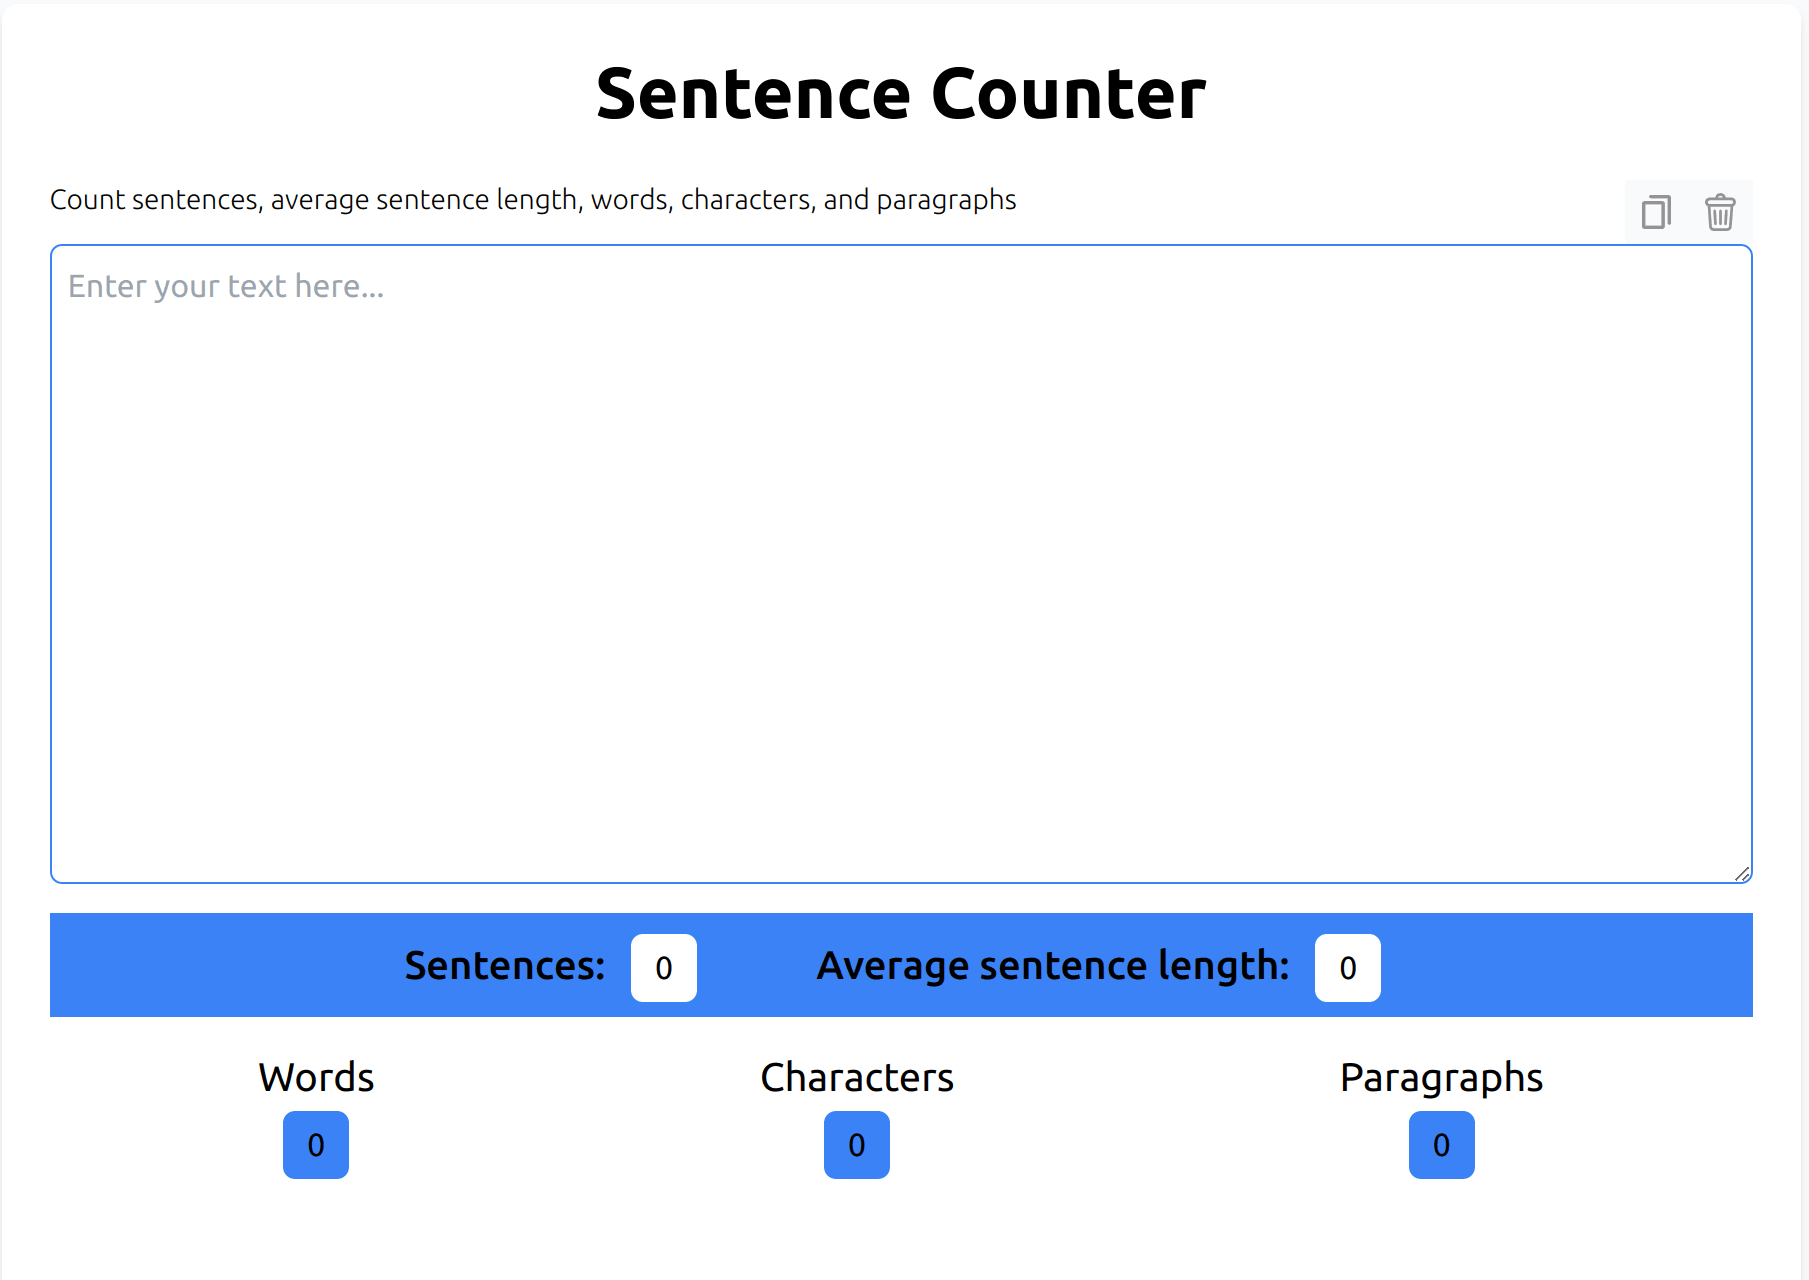Viewport: 1809px width, 1280px height.
Task: Click the 'Sentences:' label in the blue bar
Action: click(x=505, y=966)
